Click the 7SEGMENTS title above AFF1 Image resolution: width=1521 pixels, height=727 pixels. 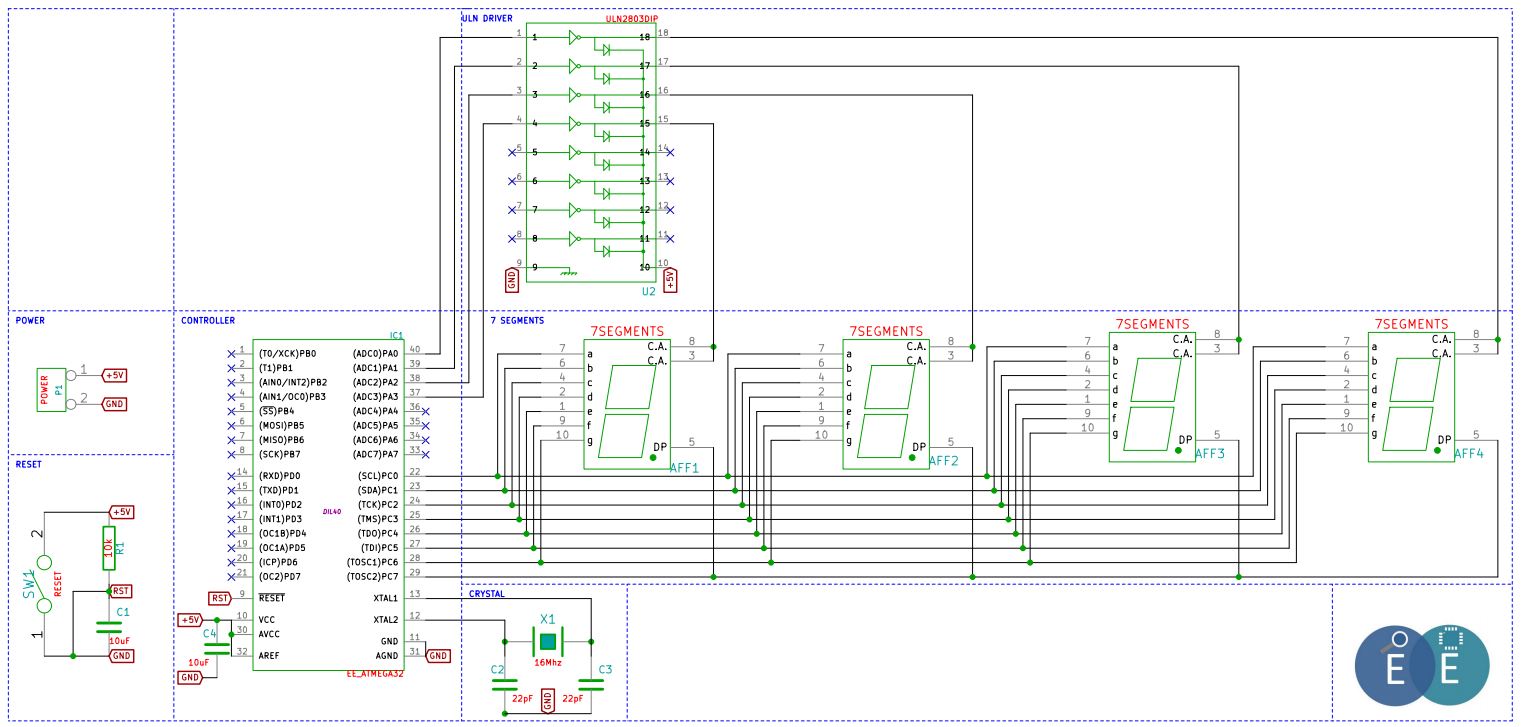(x=627, y=332)
